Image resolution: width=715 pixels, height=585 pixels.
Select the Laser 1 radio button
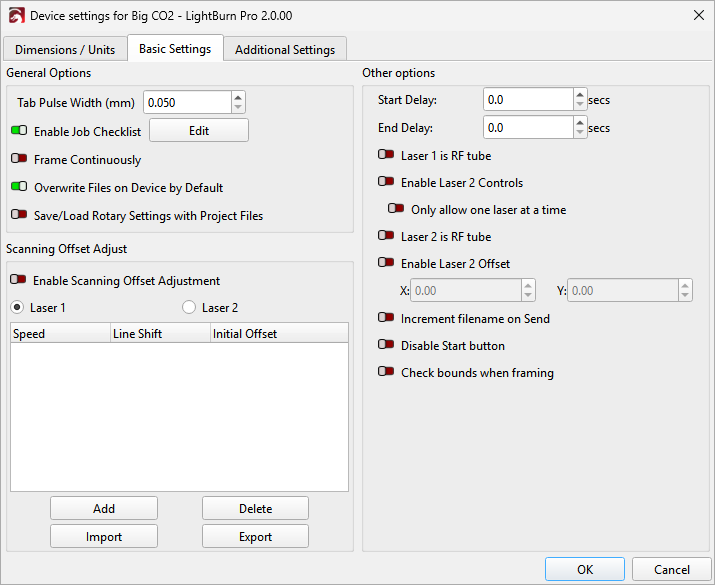(x=17, y=308)
